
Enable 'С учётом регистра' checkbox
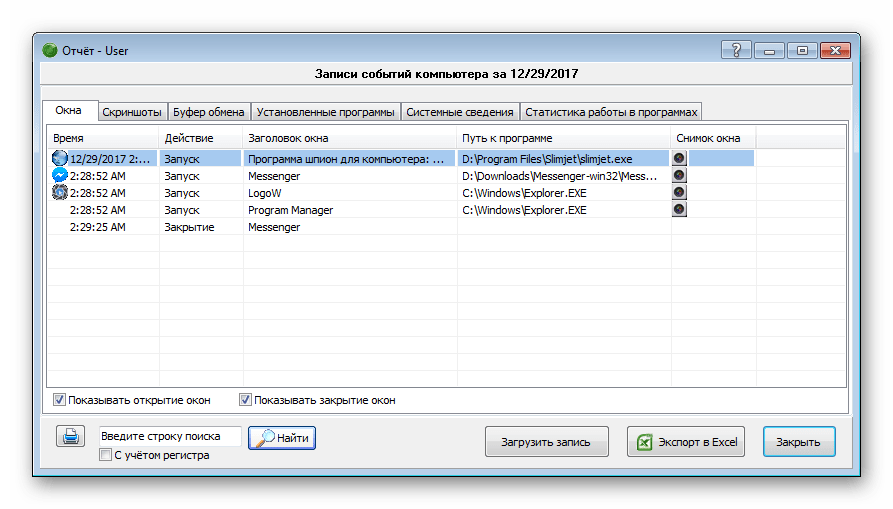tap(106, 456)
